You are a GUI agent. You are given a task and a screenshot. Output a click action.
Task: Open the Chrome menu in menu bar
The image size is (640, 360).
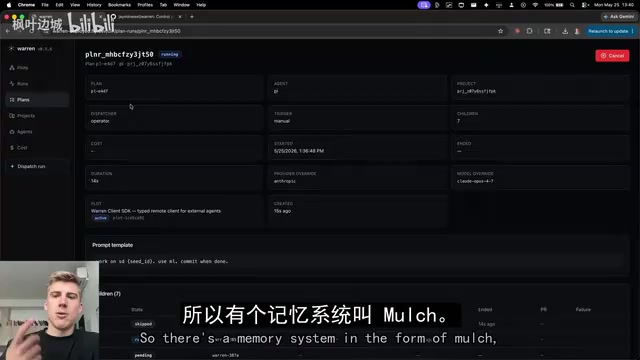click(26, 5)
